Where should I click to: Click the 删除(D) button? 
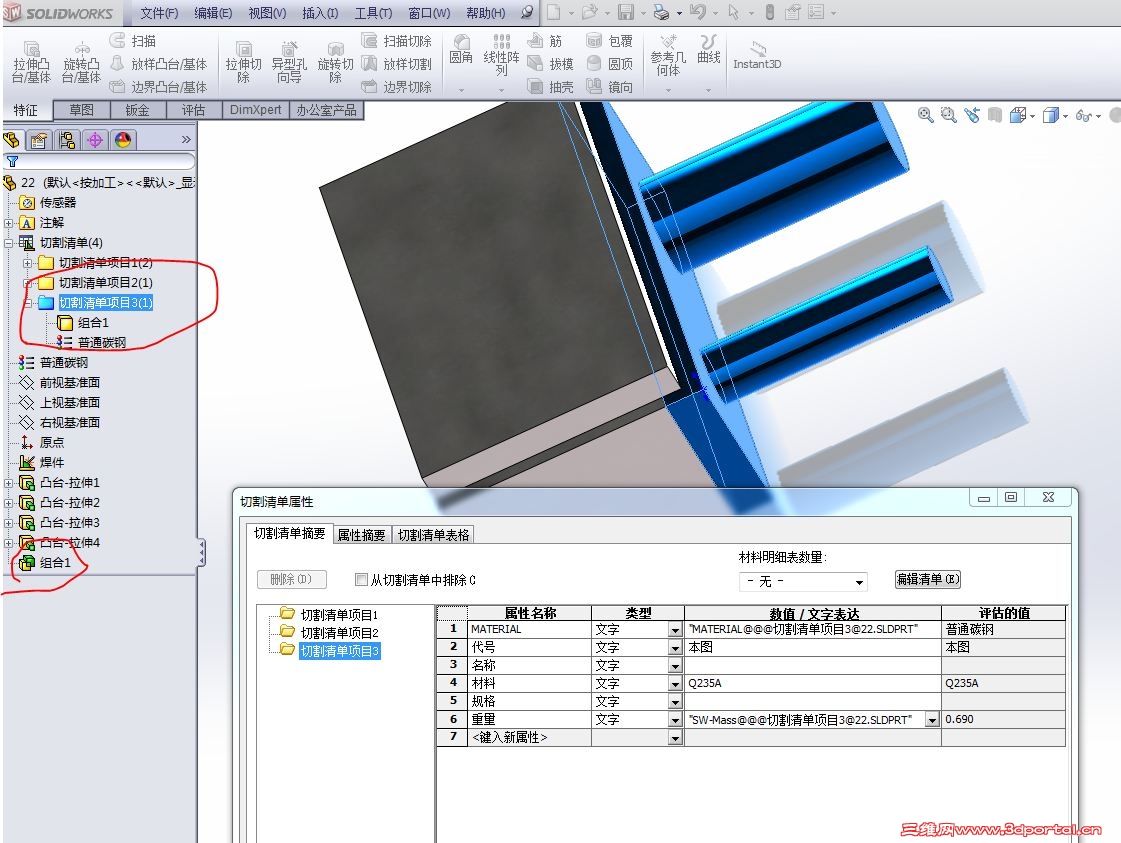coord(292,579)
